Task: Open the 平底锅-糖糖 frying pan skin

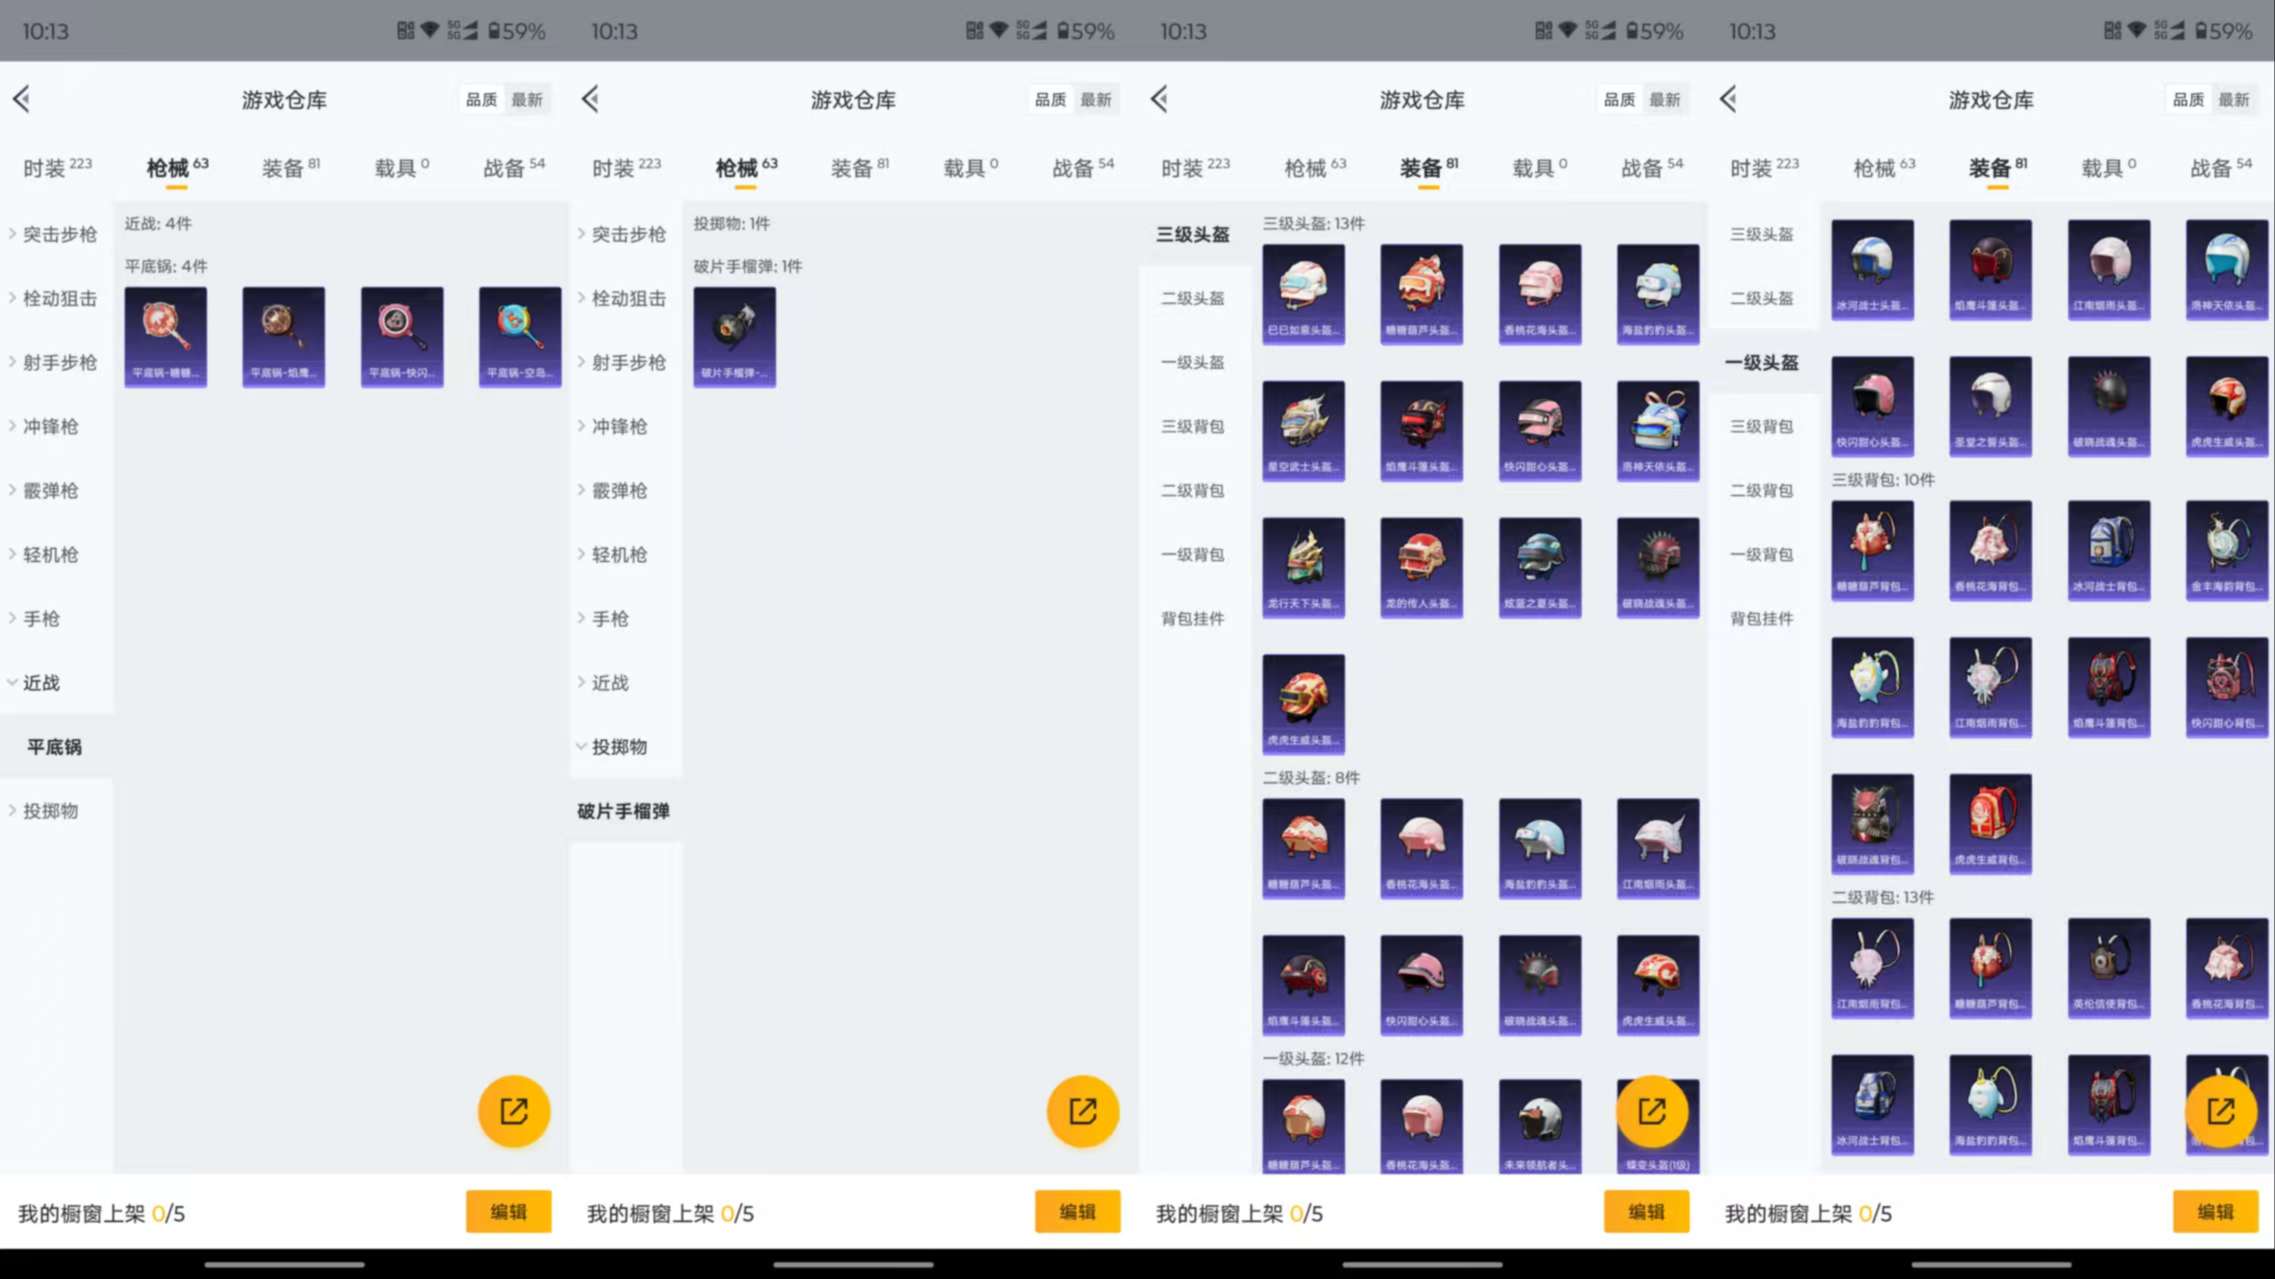Action: click(166, 337)
